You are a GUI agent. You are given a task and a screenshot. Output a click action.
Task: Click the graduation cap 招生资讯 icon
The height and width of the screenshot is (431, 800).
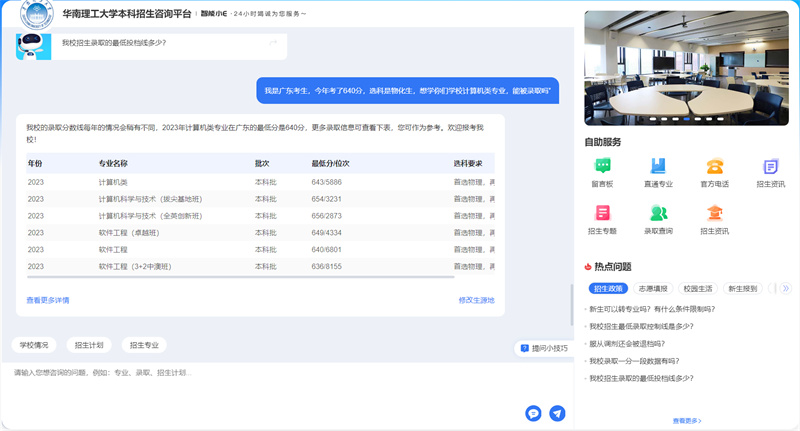click(714, 213)
